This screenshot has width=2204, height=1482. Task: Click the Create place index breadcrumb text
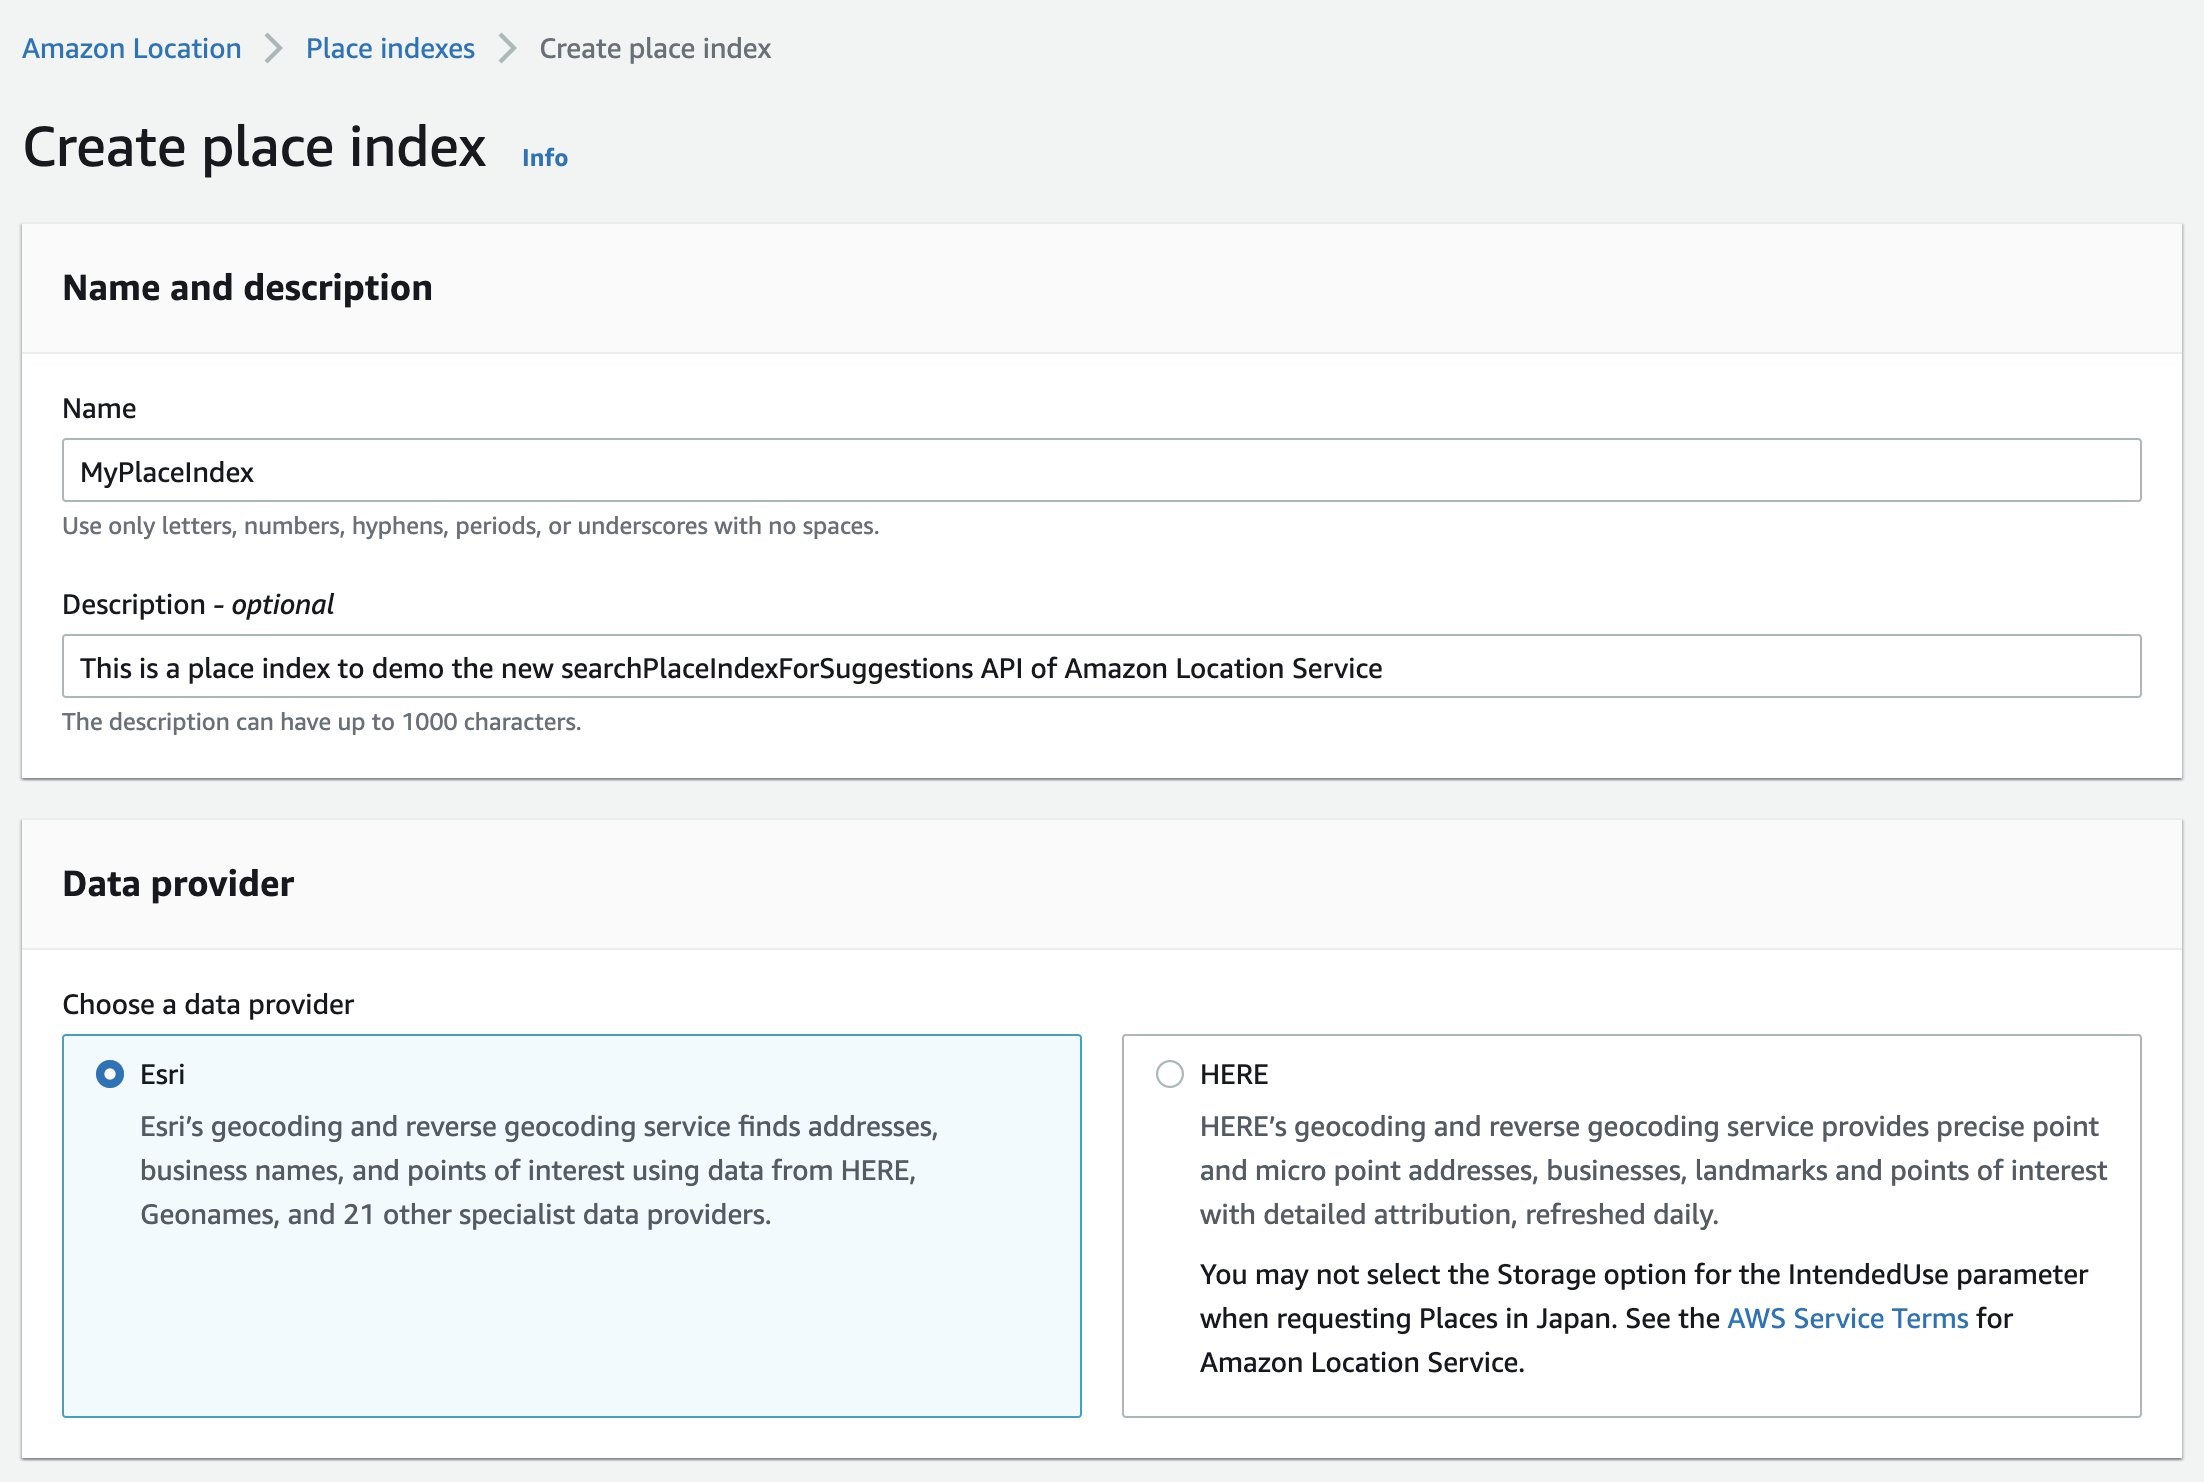[655, 48]
